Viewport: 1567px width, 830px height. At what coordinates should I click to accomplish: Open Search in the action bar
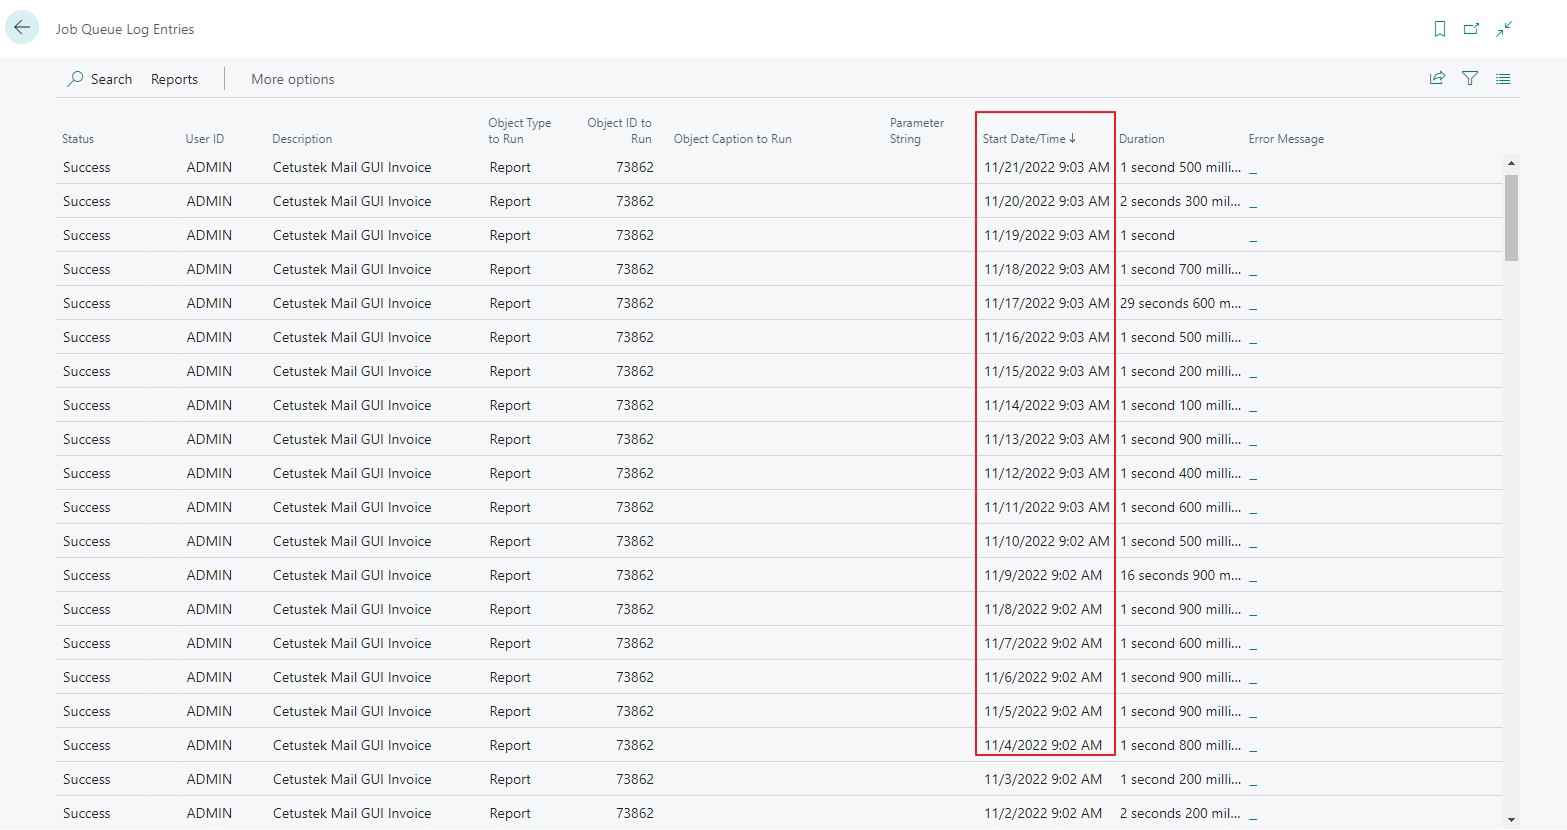pos(100,79)
